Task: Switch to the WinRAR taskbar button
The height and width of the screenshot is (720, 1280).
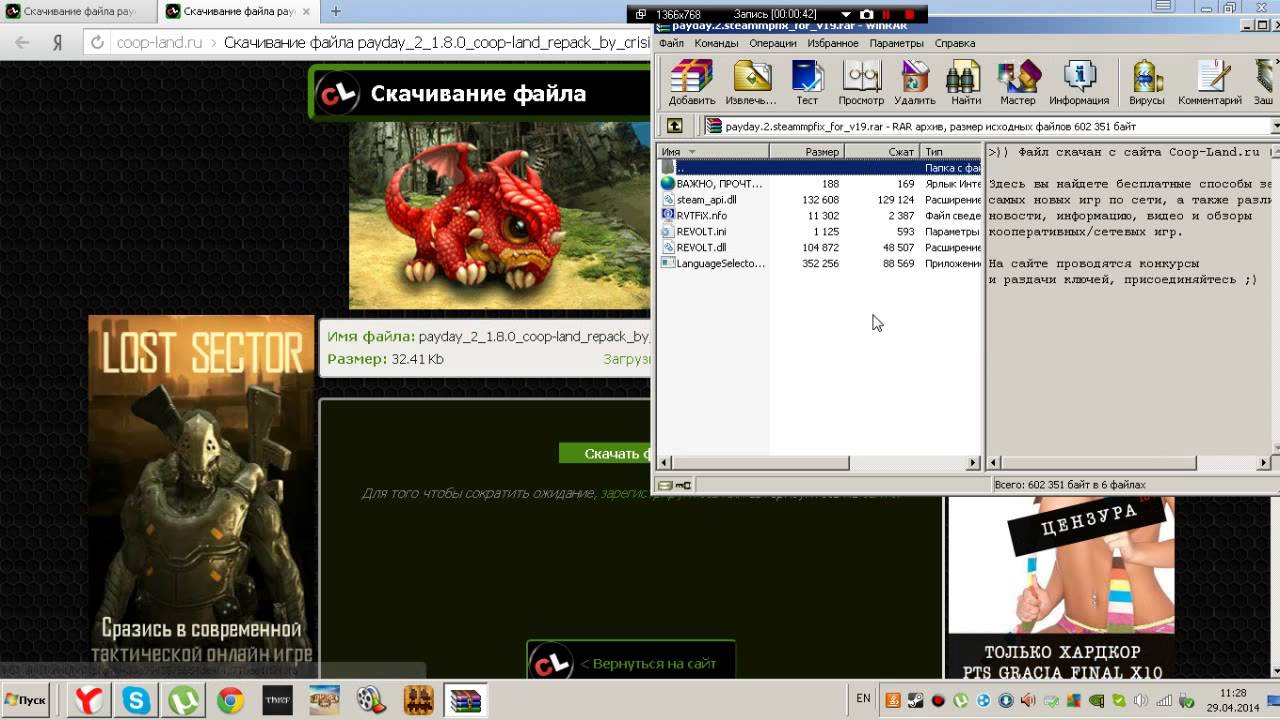Action: 465,700
